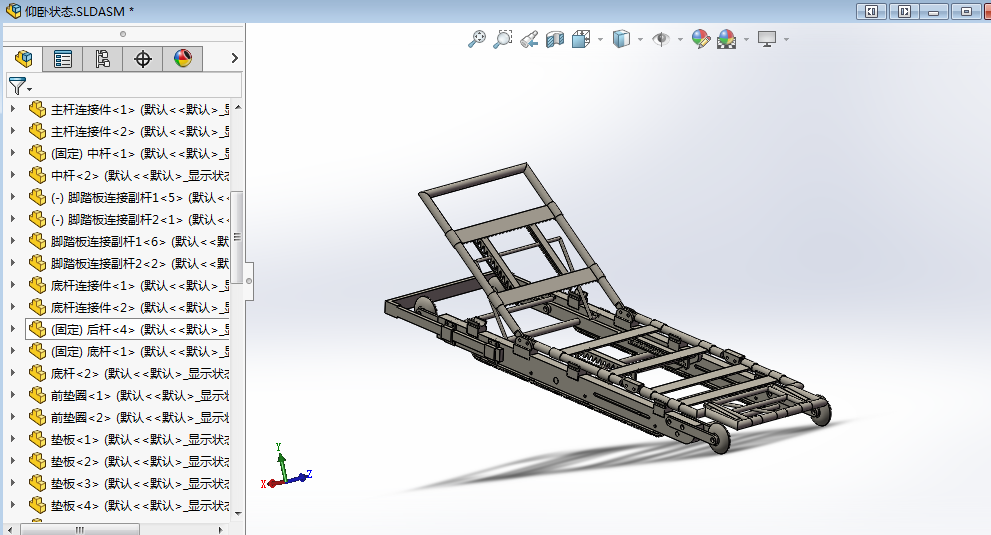Show more manager tabs with right arrow
The width and height of the screenshot is (991, 535).
coord(234,58)
